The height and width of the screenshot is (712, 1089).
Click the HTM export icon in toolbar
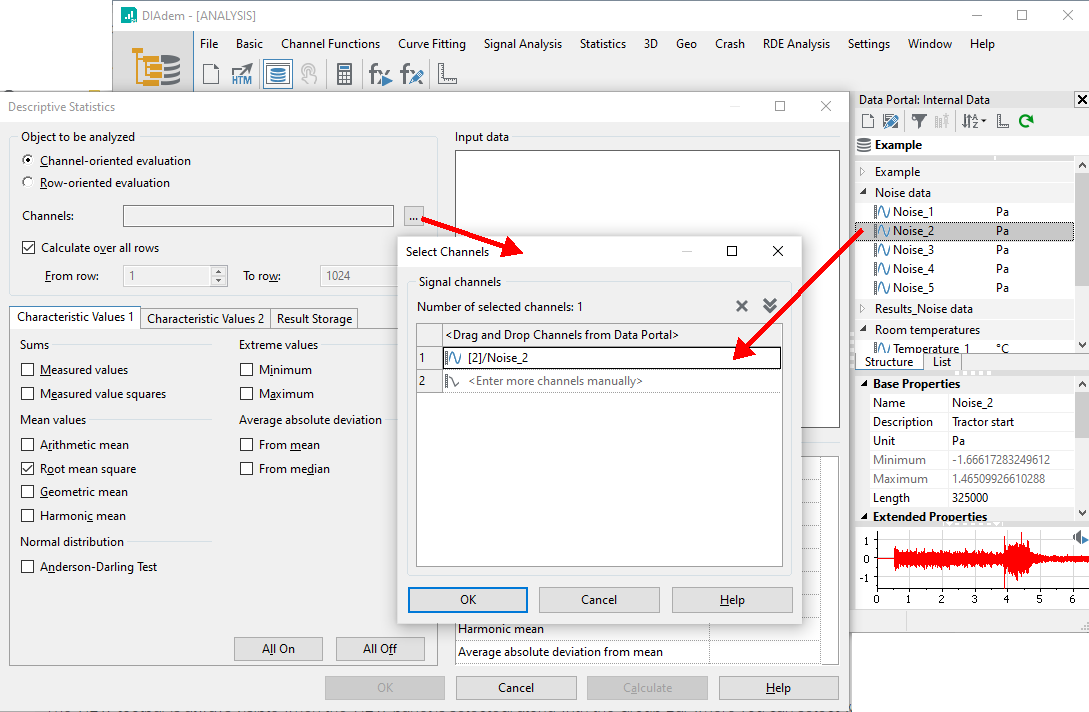tap(242, 74)
